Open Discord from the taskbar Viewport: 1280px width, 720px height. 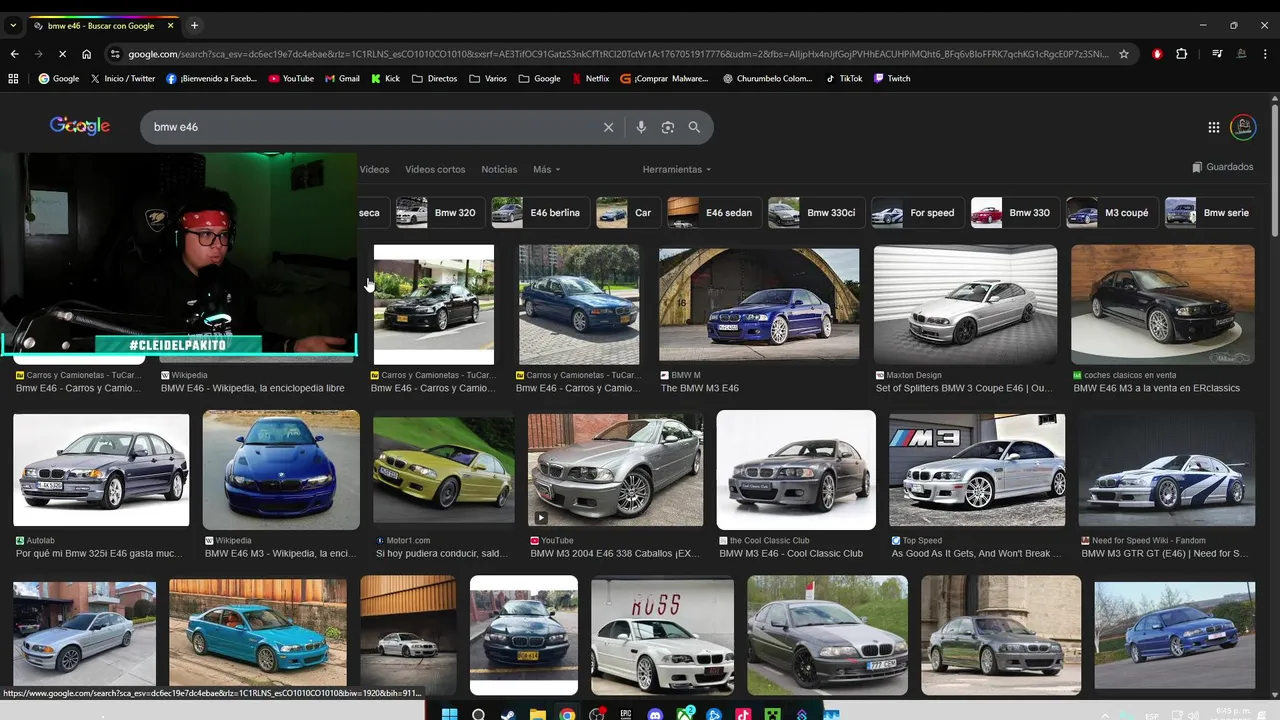655,714
